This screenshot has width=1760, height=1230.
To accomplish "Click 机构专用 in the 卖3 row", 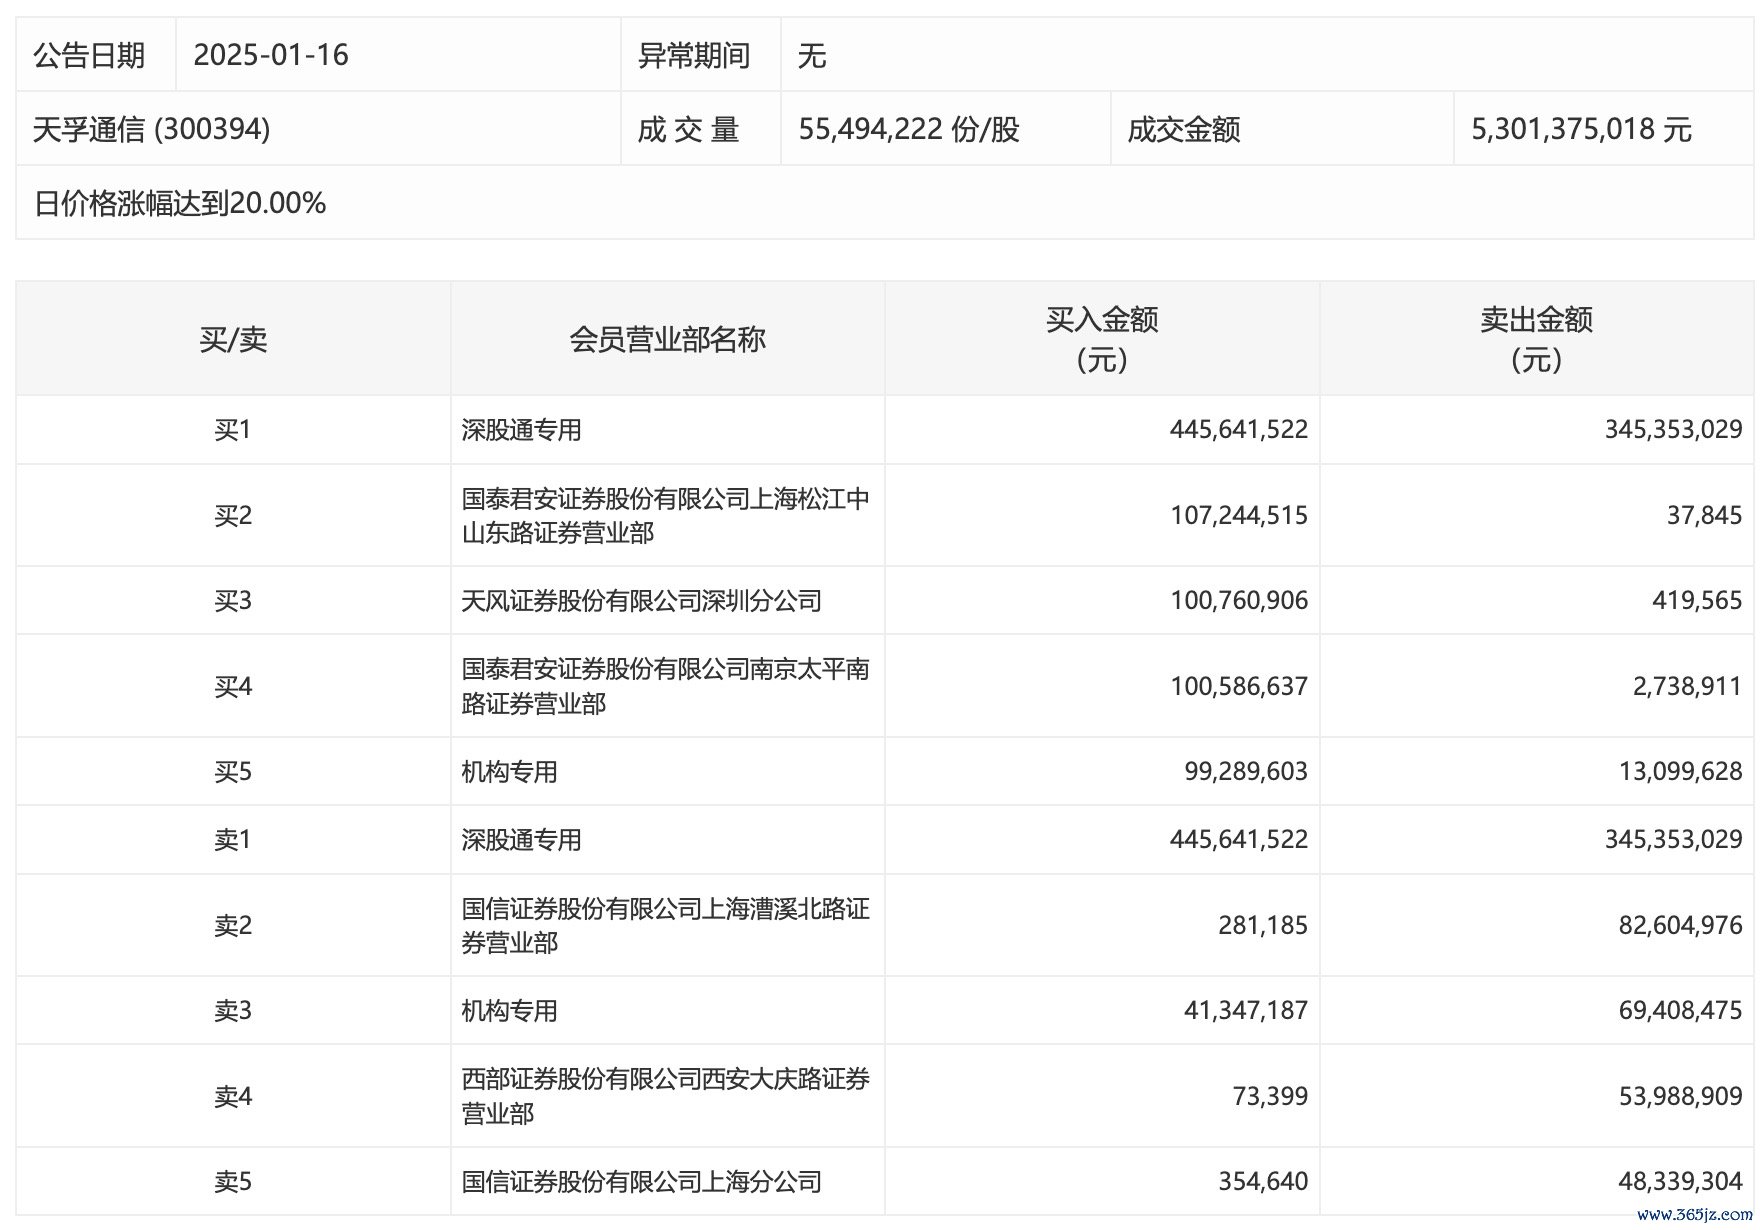I will (509, 1011).
